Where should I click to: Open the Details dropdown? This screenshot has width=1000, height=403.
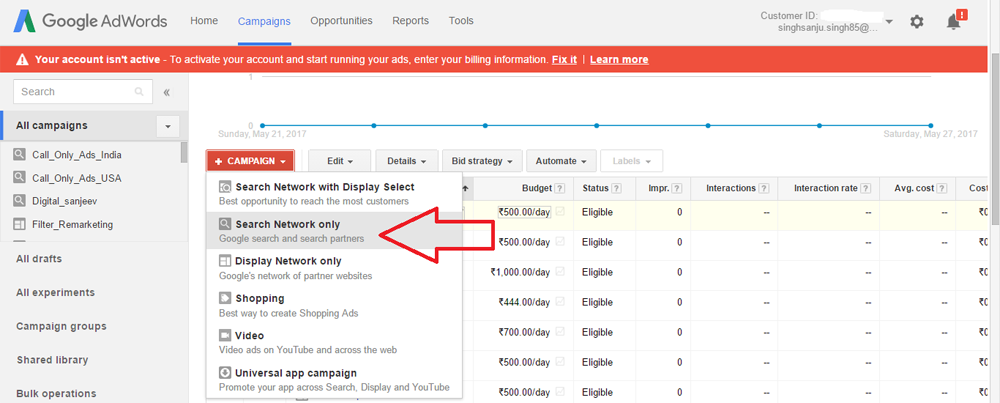pyautogui.click(x=406, y=161)
